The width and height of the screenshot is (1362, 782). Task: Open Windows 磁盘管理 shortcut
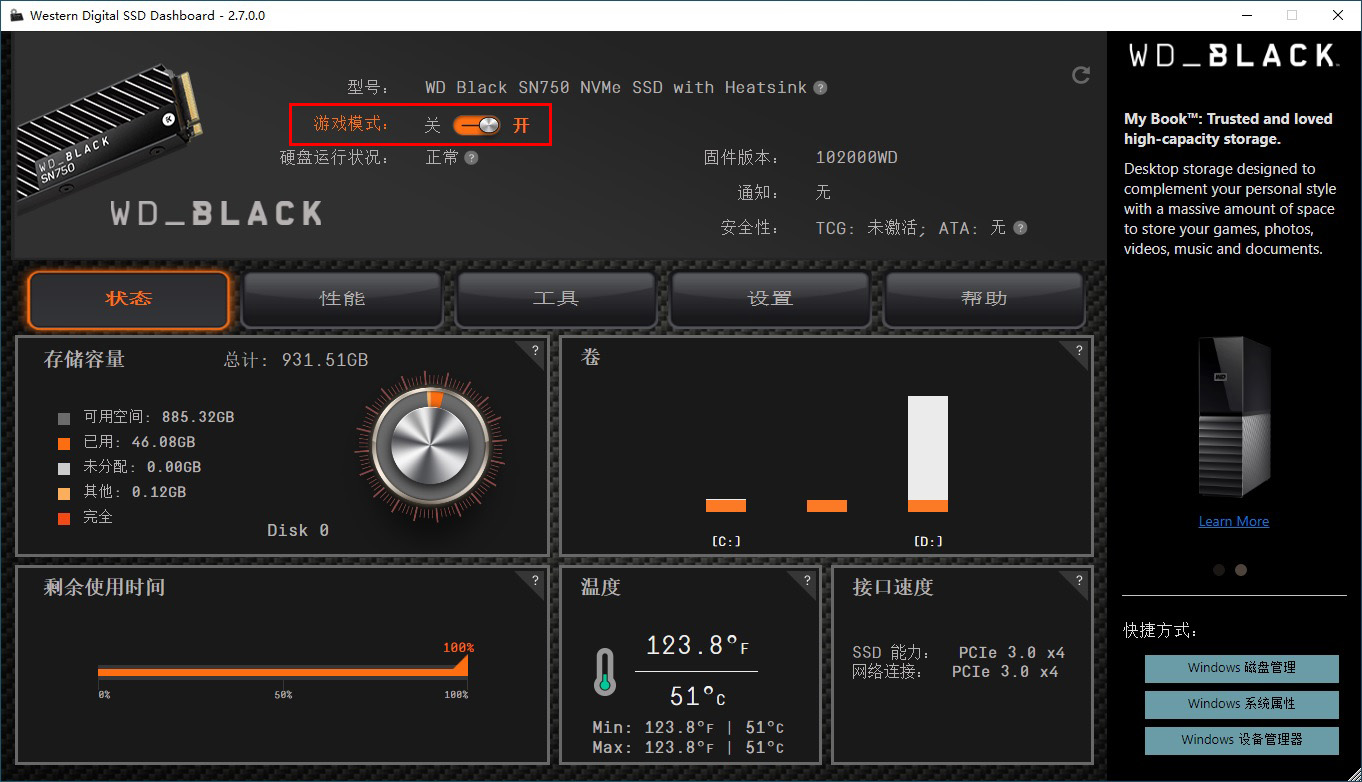[x=1241, y=668]
